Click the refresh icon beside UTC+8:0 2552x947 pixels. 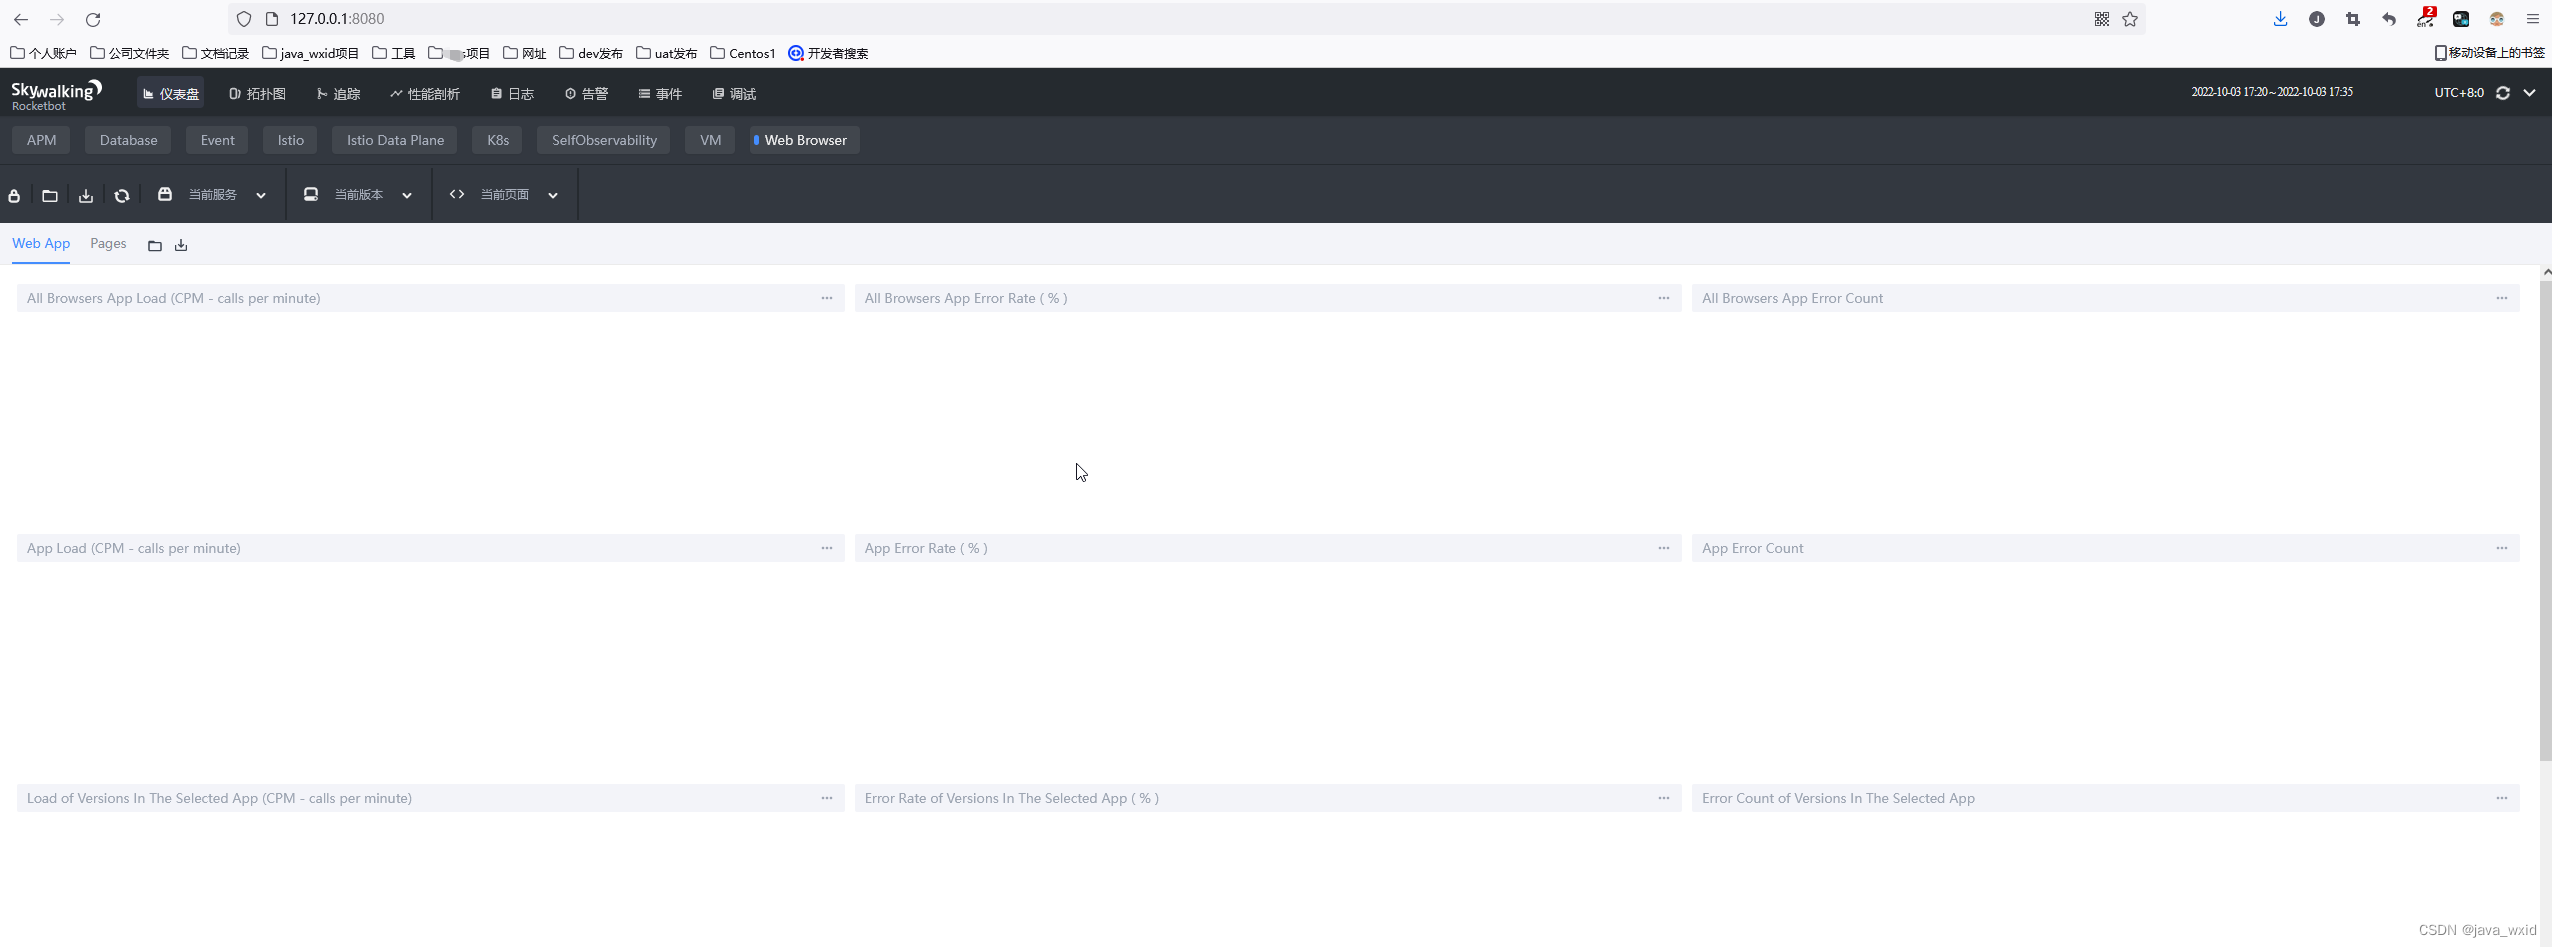click(x=2503, y=93)
